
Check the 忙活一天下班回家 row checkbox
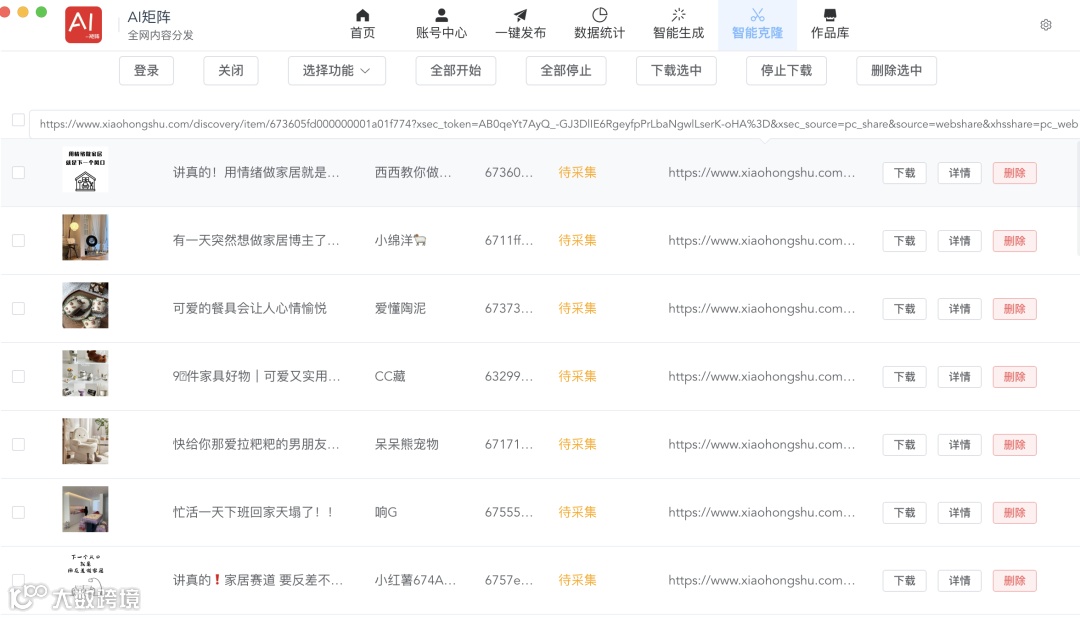19,512
